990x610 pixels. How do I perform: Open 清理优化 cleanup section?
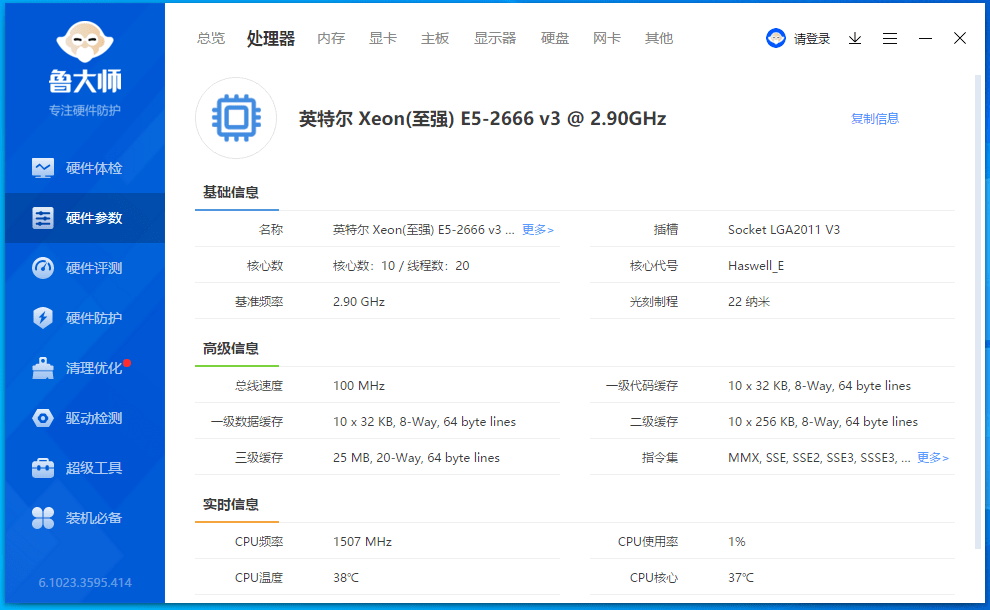[85, 368]
